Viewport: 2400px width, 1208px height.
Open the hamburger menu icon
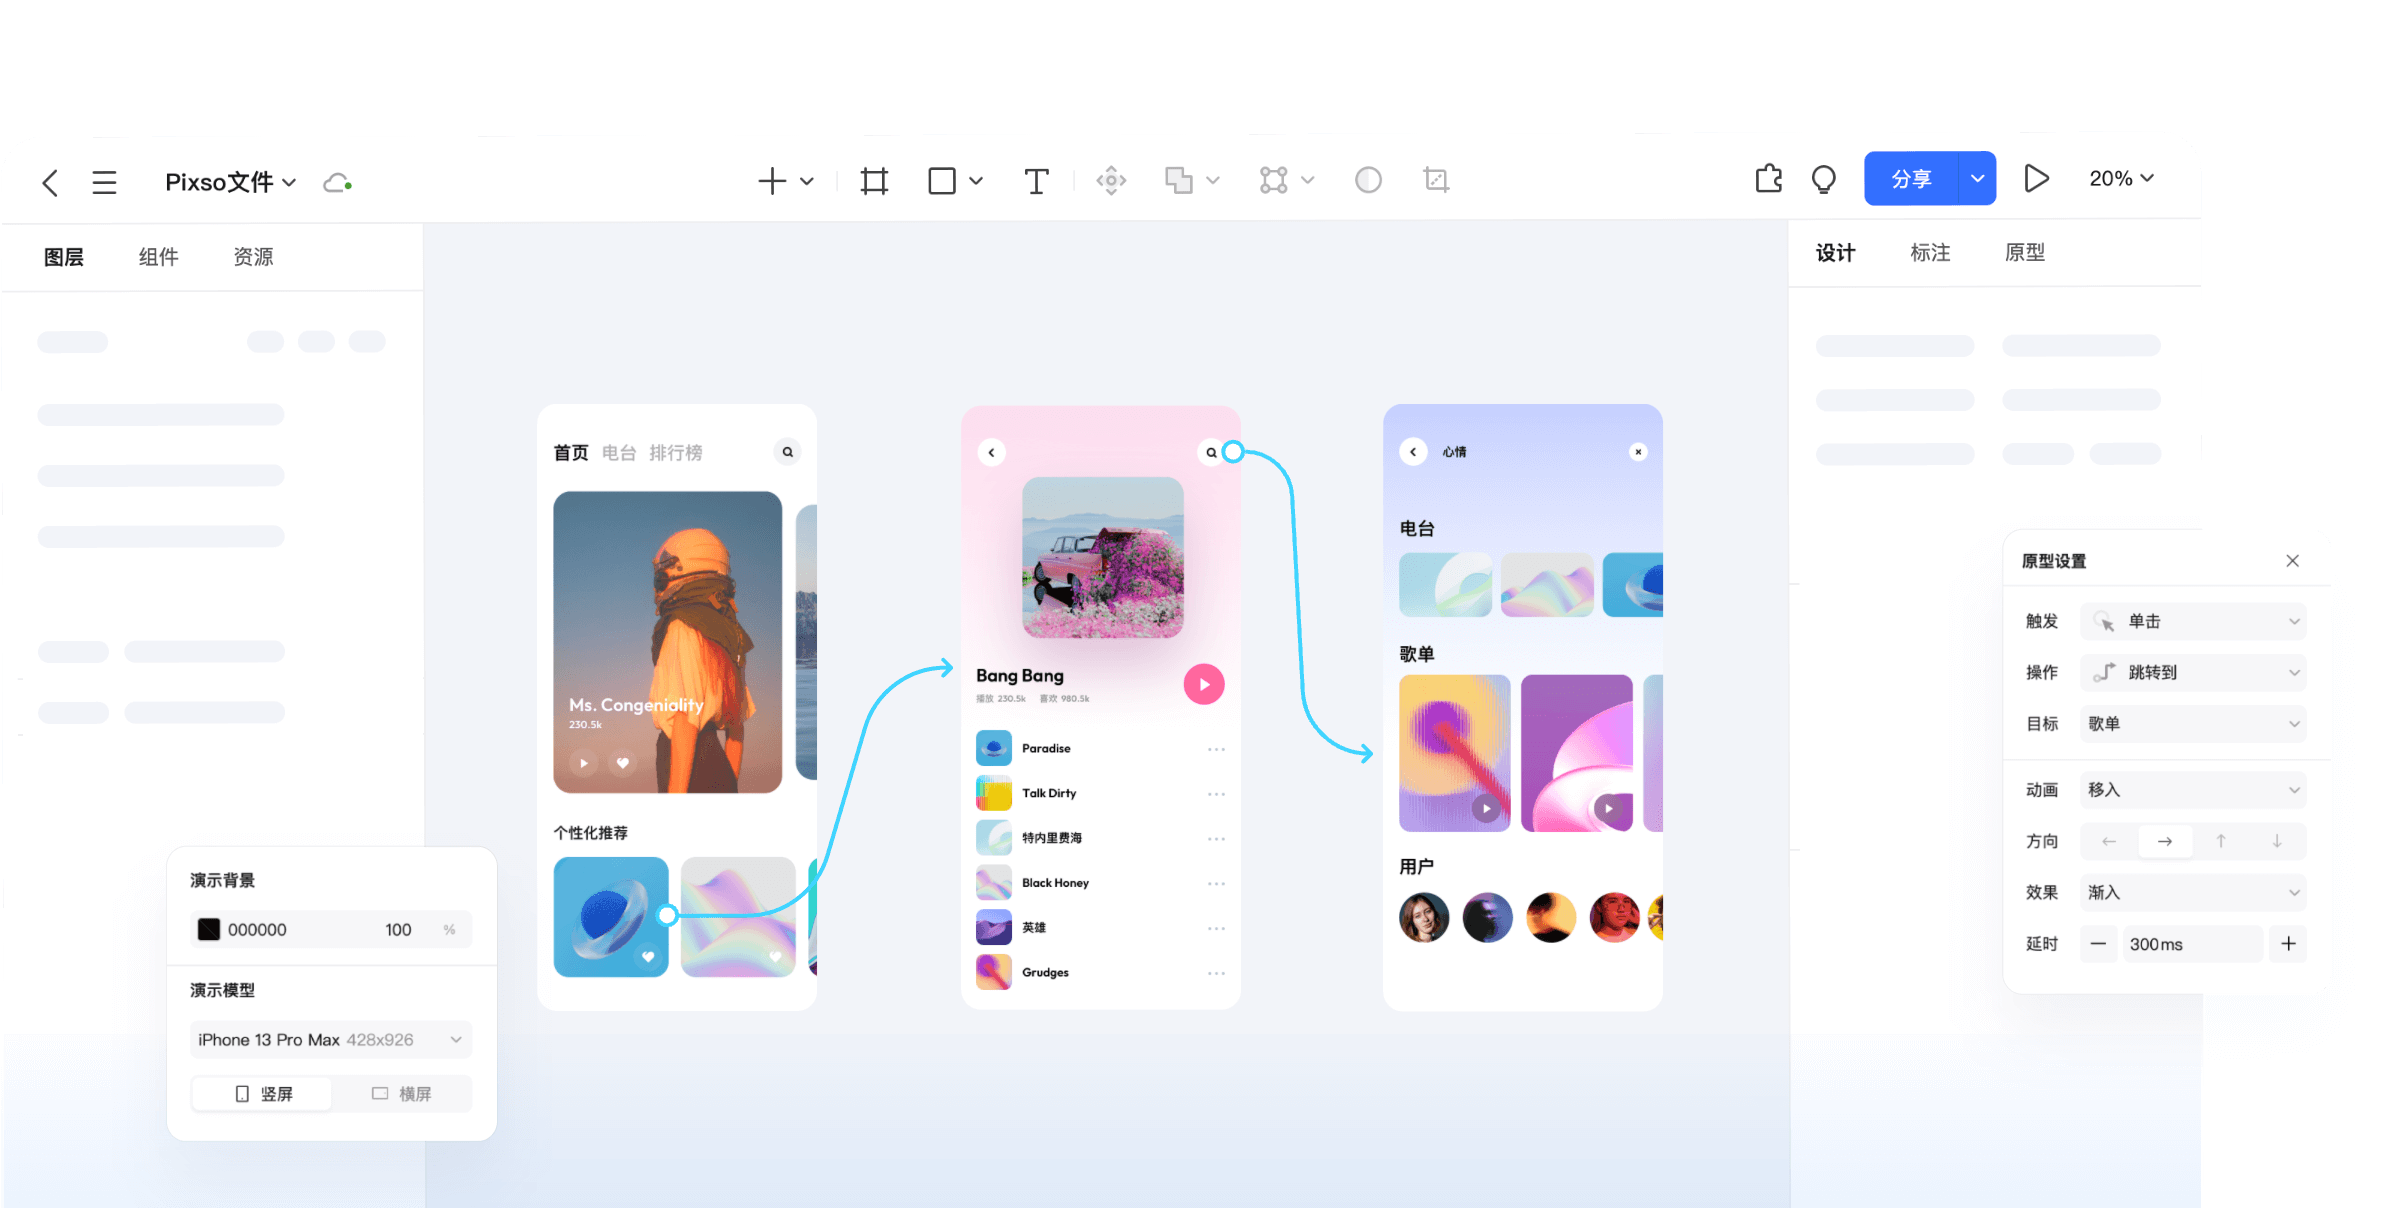coord(104,183)
